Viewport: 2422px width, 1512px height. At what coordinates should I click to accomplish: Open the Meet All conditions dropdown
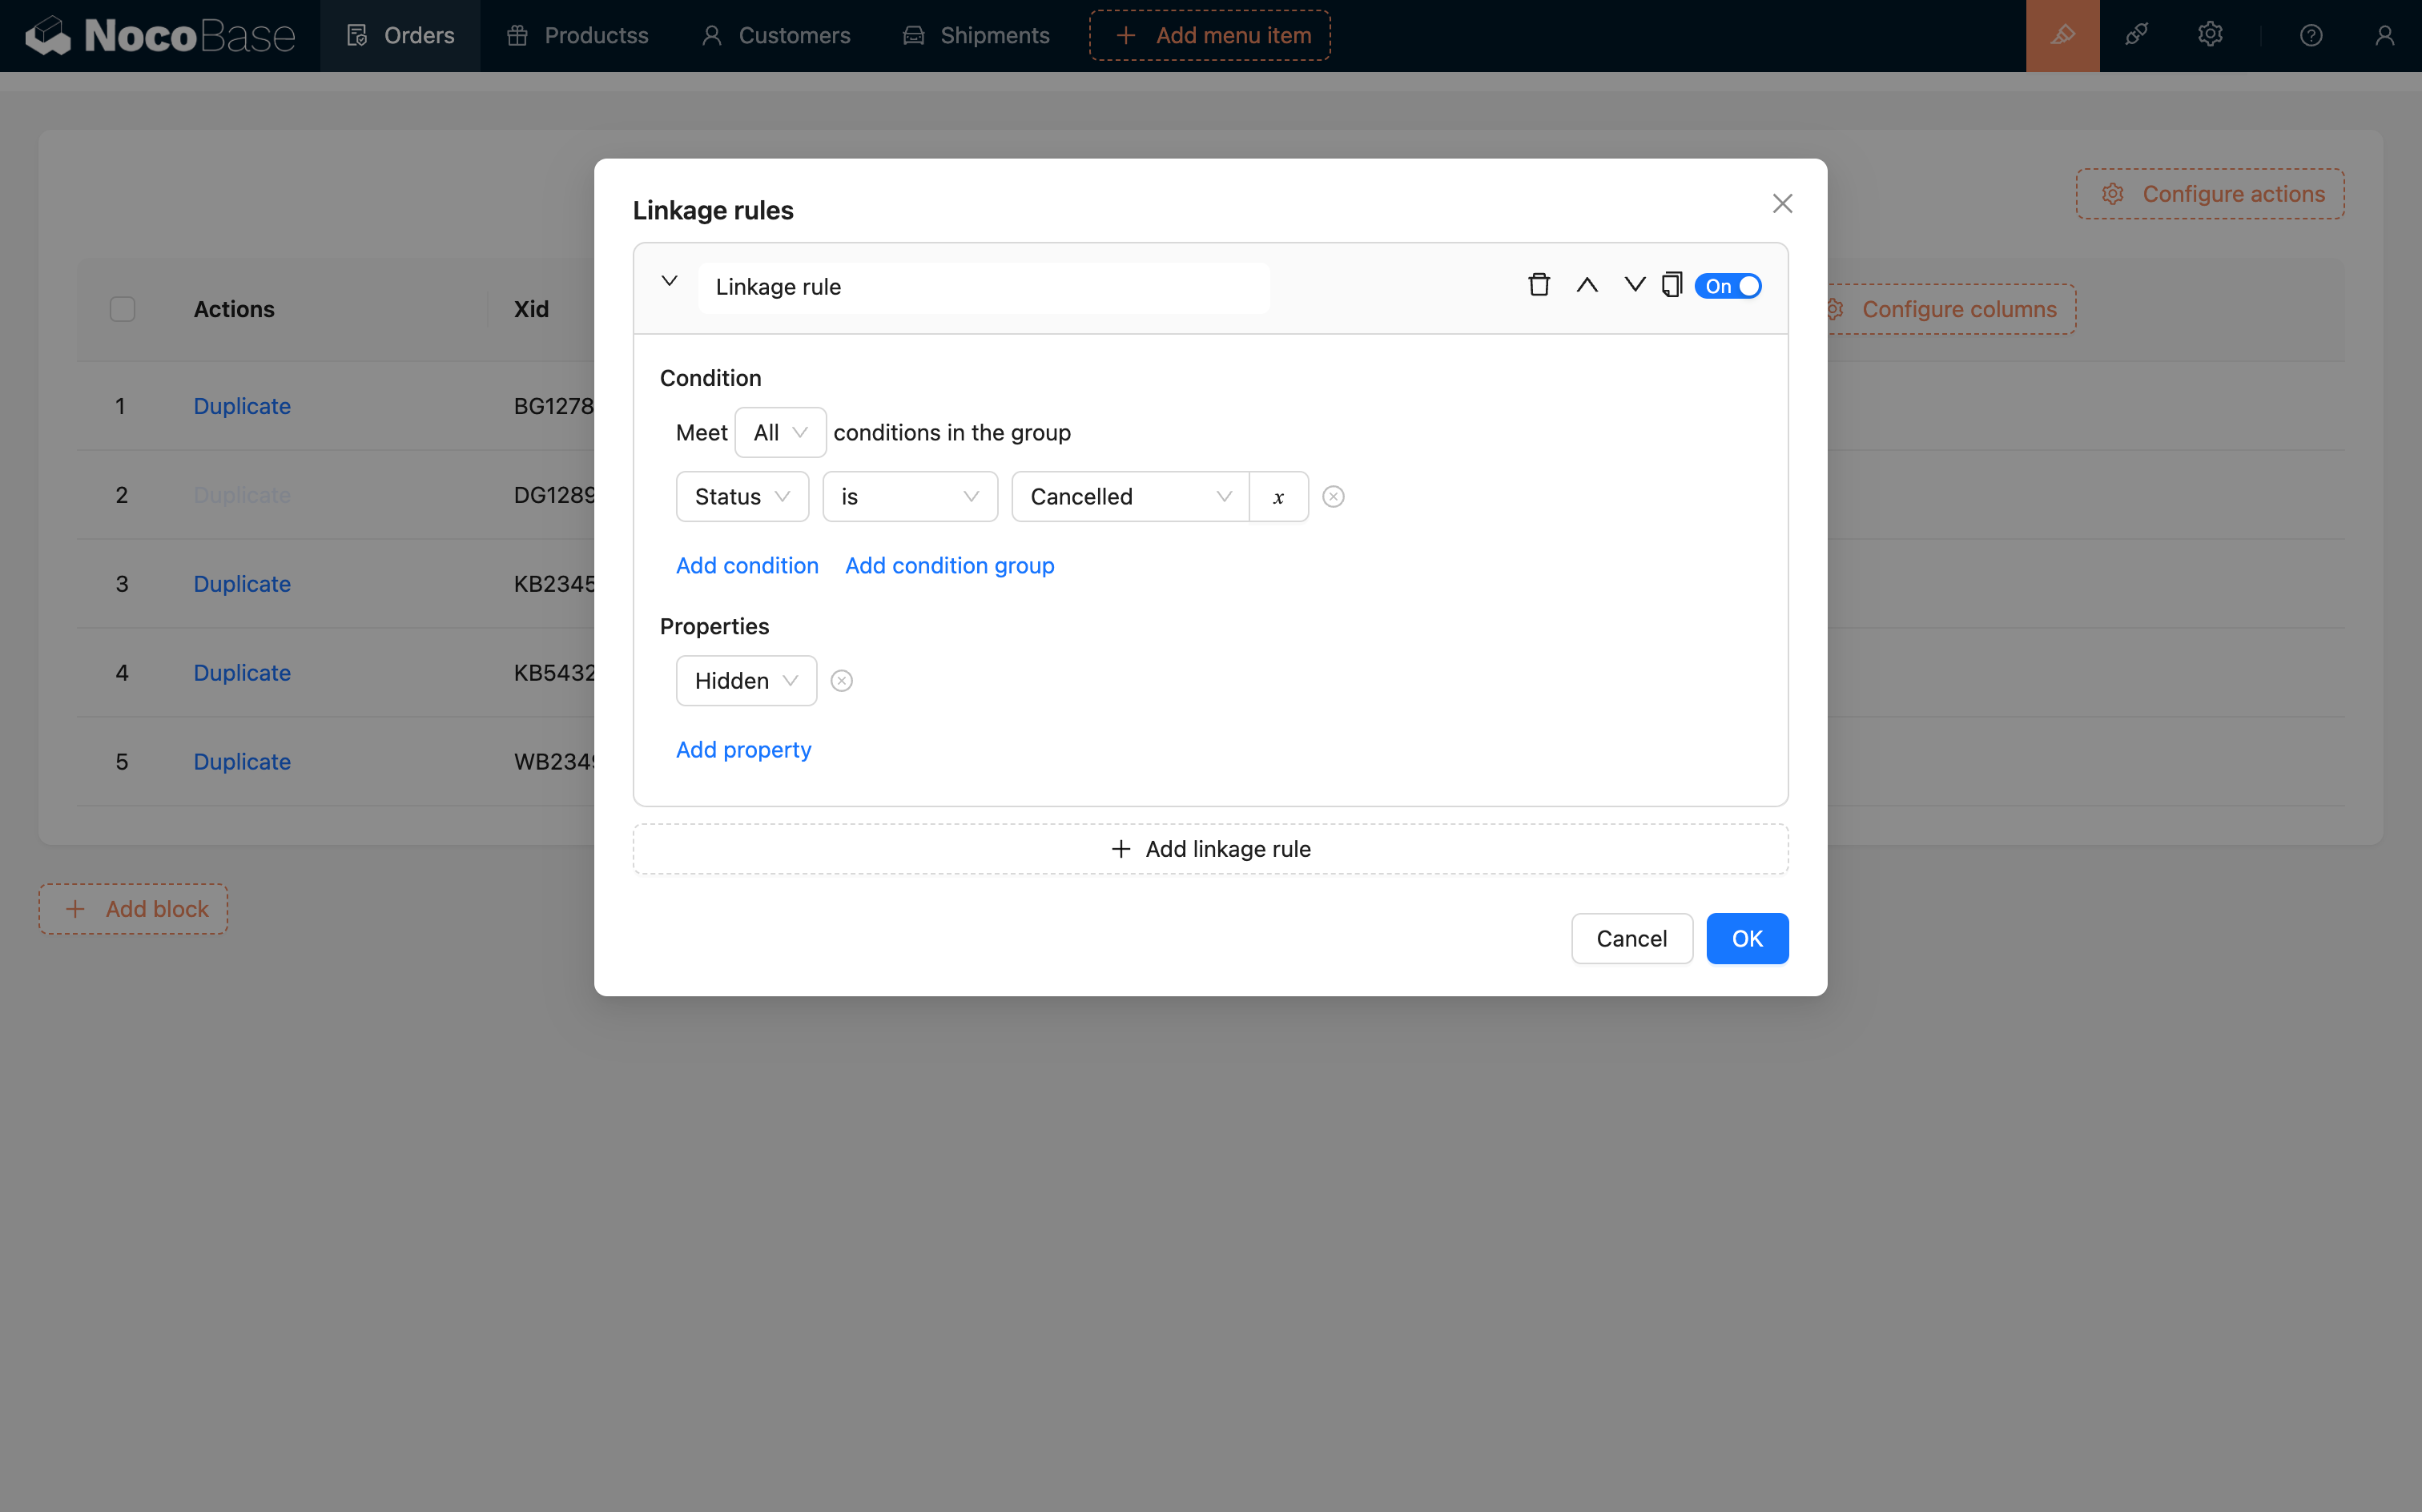780,433
